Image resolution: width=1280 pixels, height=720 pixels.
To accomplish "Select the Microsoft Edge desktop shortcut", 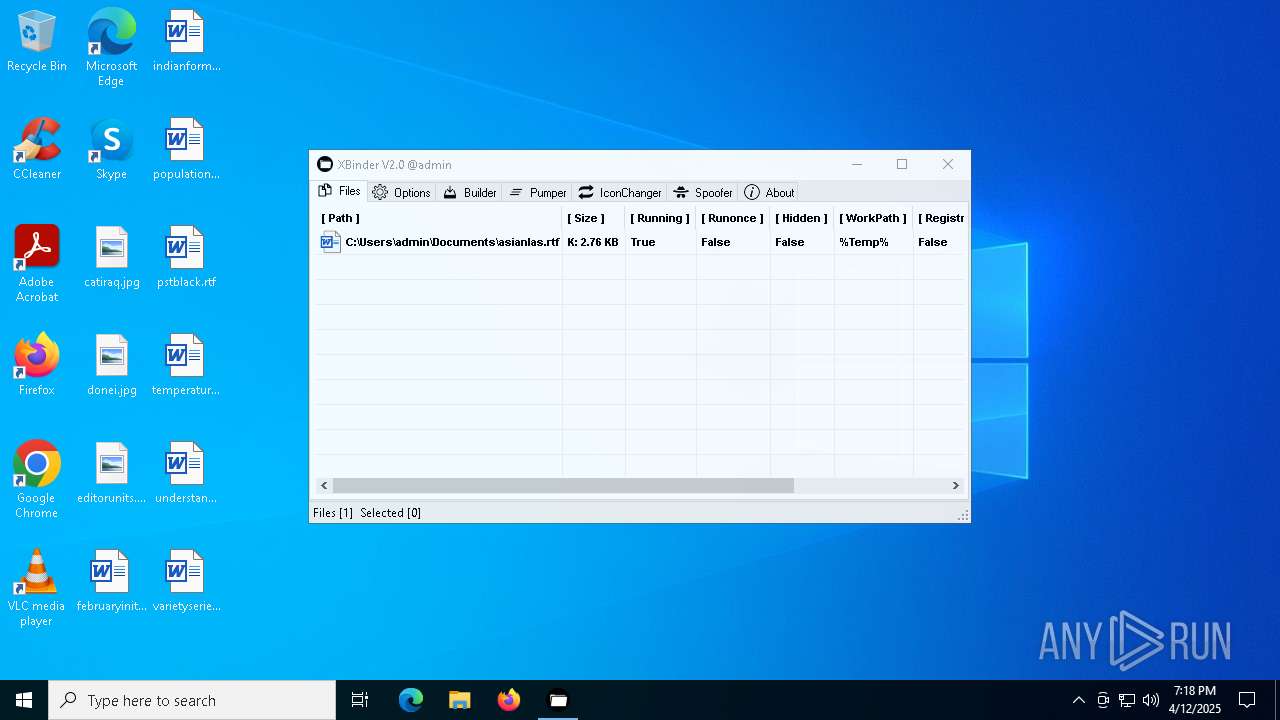I will pos(111,47).
